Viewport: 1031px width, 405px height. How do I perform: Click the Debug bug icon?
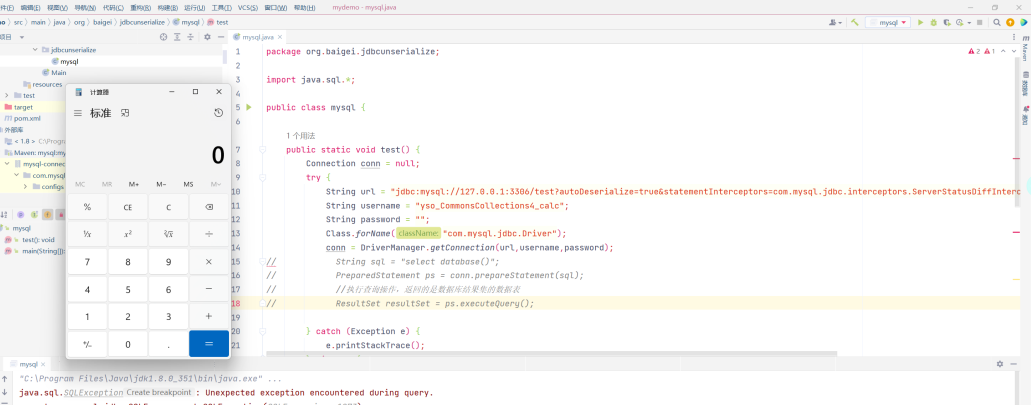pos(934,22)
